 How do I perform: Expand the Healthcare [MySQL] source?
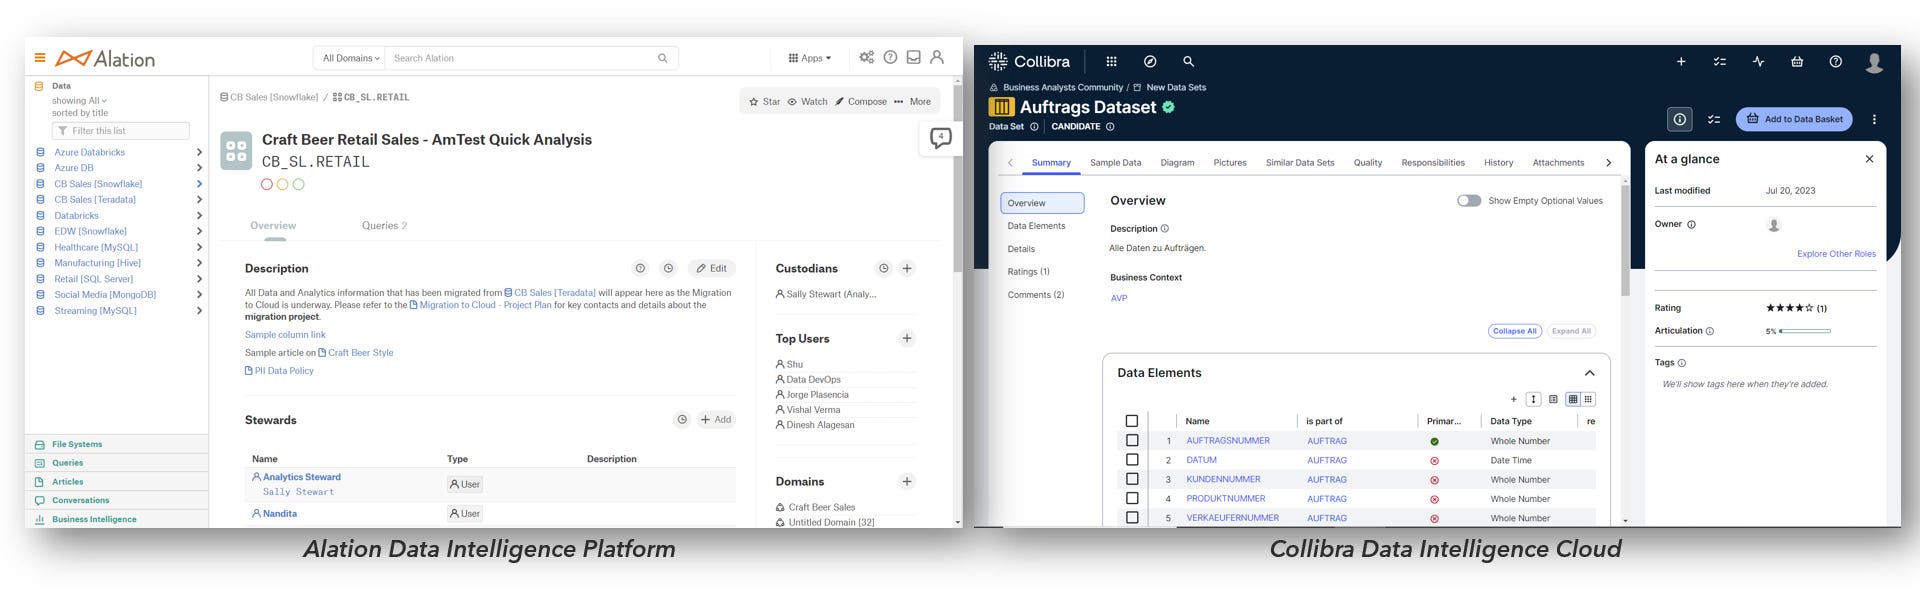click(x=199, y=247)
